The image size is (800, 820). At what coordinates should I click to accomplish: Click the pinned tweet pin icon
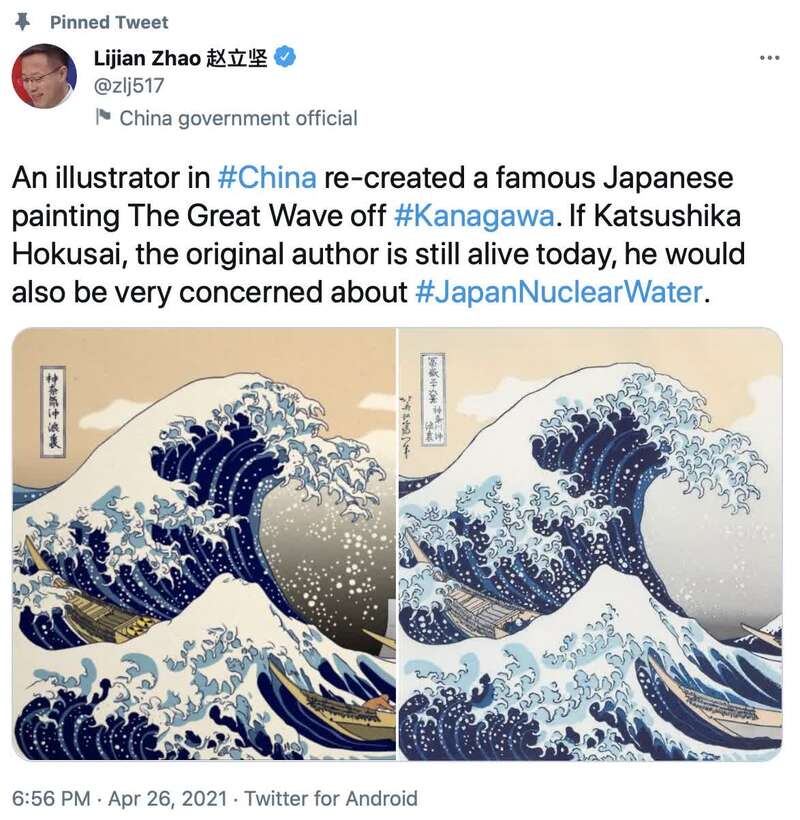point(22,22)
